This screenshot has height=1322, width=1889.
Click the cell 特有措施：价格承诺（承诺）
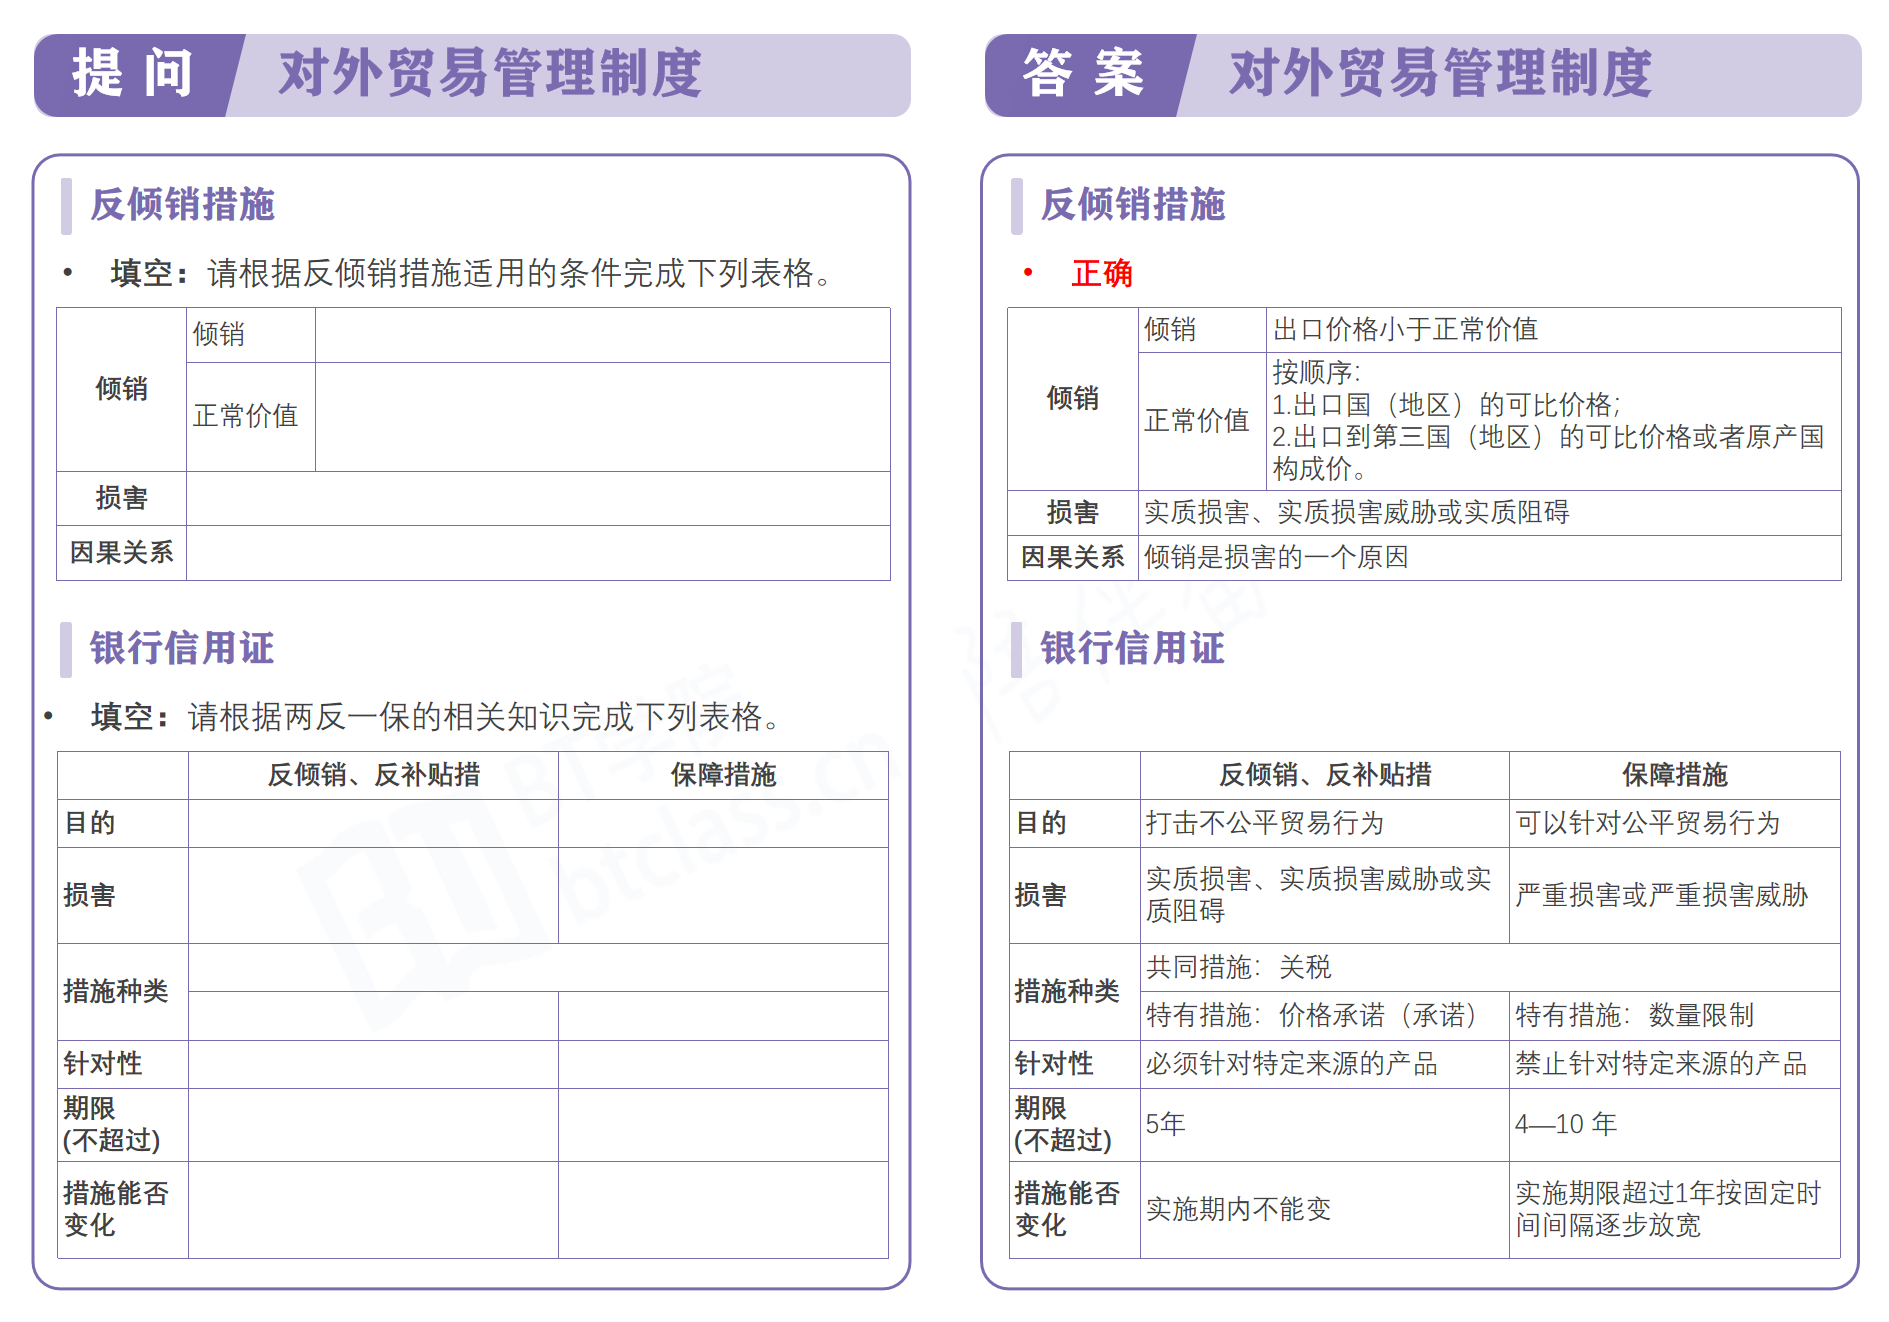[1324, 1016]
